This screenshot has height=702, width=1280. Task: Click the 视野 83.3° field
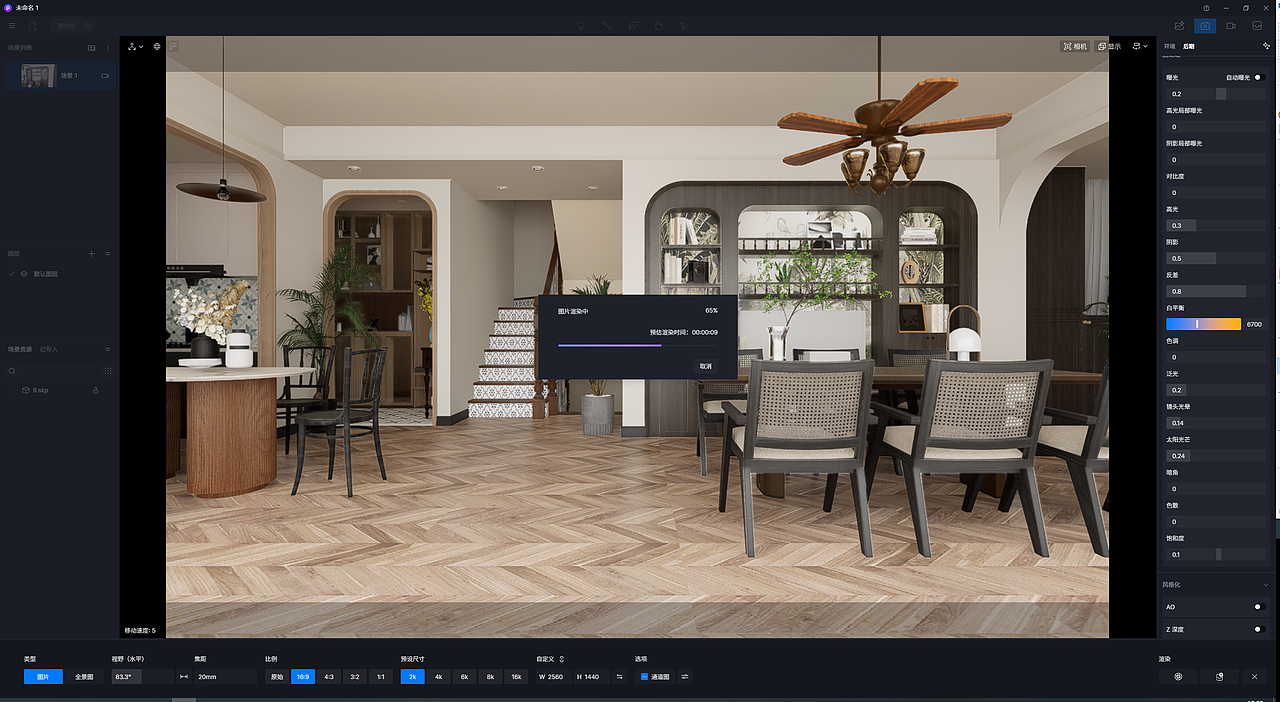click(x=142, y=677)
